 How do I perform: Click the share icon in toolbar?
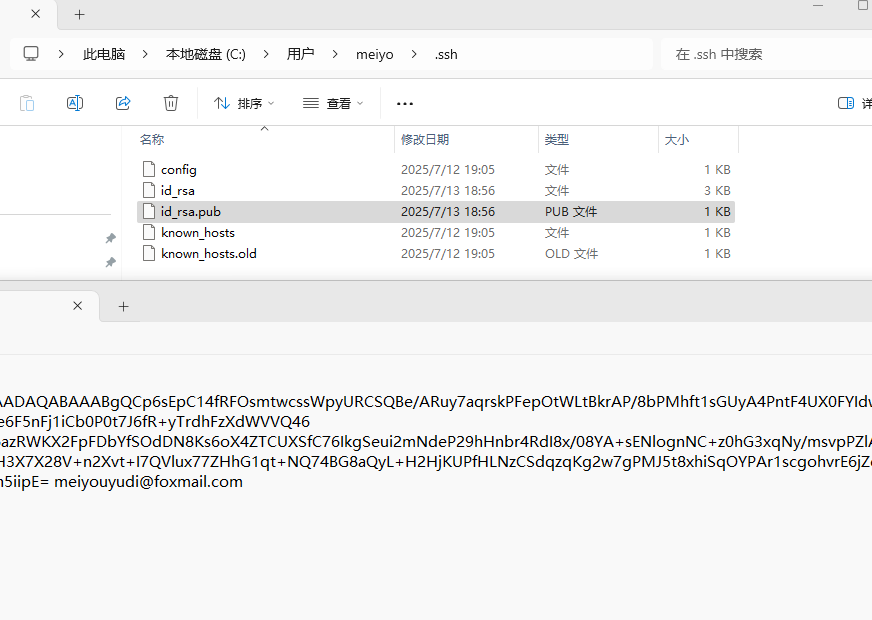tap(123, 103)
